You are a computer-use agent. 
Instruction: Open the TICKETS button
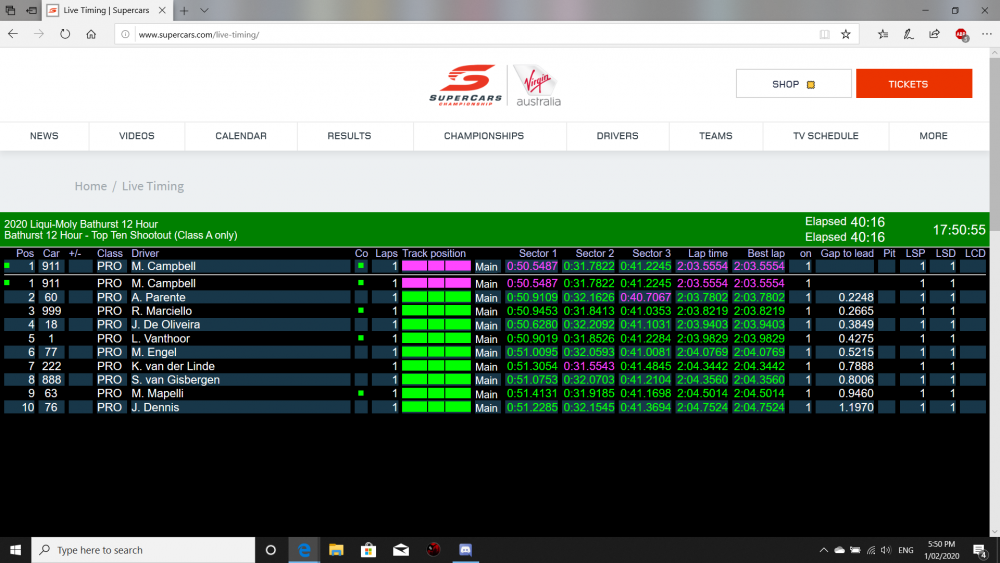(x=914, y=84)
